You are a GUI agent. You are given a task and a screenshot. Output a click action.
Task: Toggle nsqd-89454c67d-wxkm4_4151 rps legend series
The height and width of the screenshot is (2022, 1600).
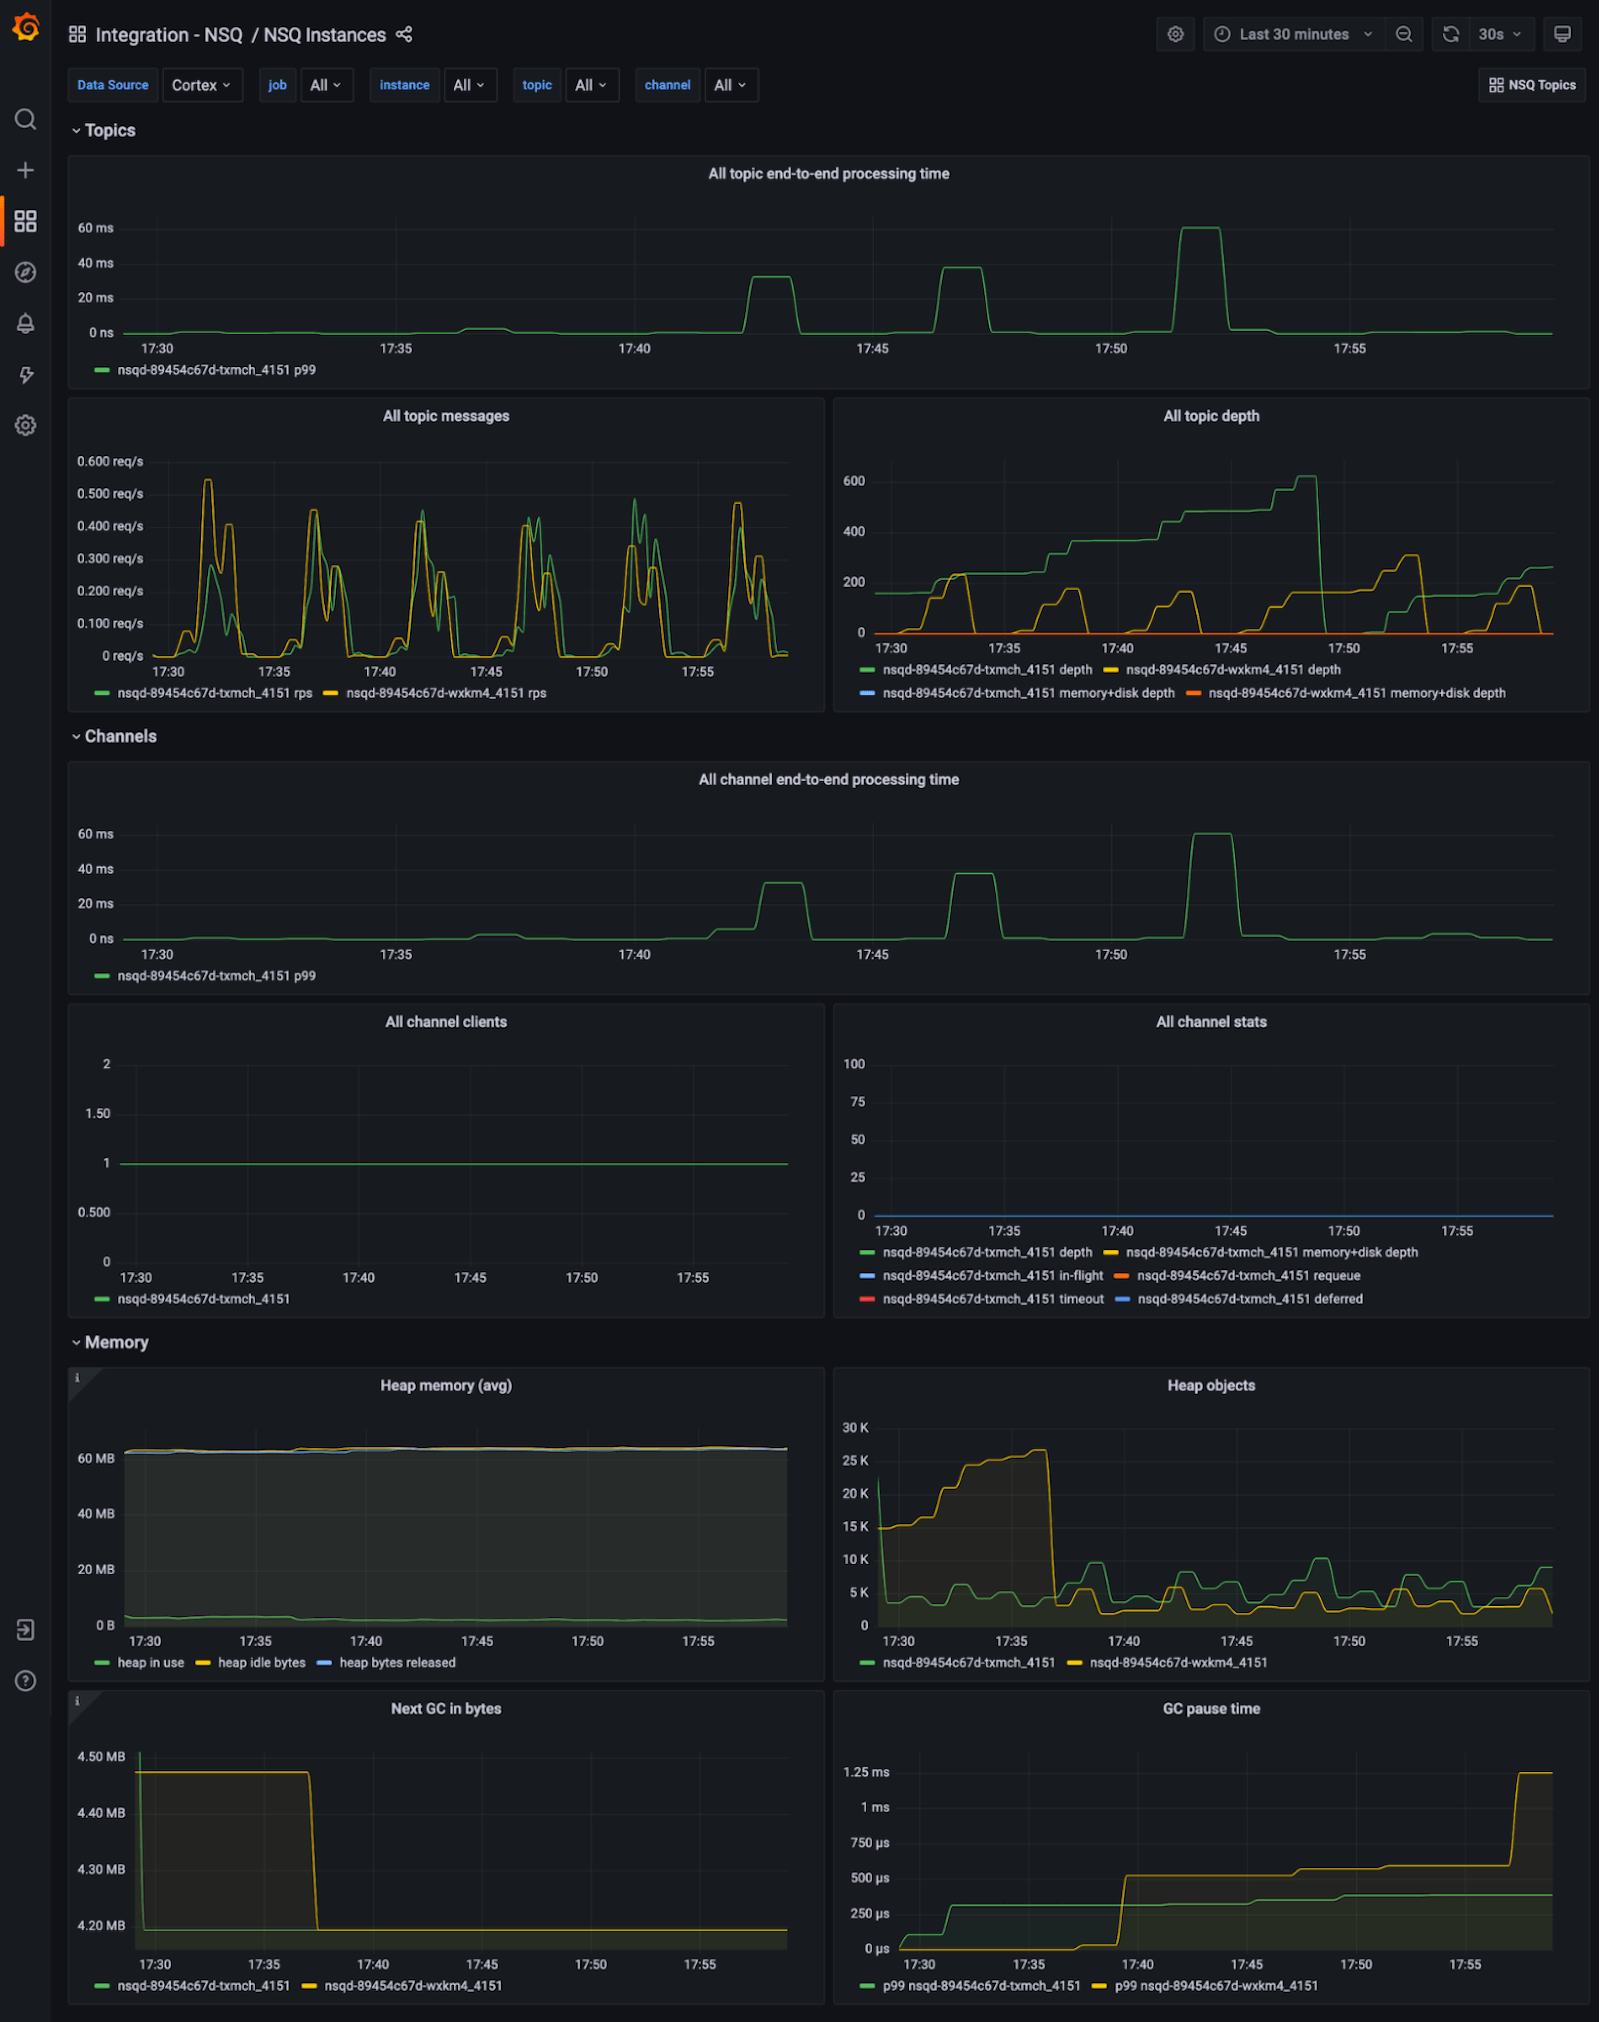[x=445, y=693]
